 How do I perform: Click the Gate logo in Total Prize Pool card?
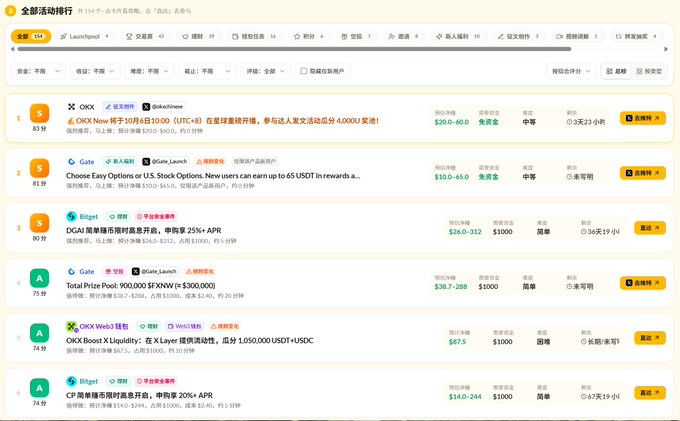click(72, 271)
